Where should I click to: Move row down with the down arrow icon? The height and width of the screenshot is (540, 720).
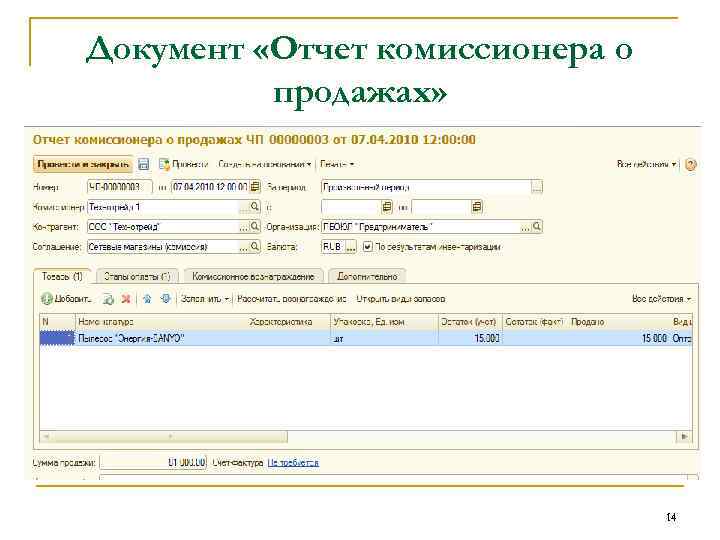tap(165, 299)
